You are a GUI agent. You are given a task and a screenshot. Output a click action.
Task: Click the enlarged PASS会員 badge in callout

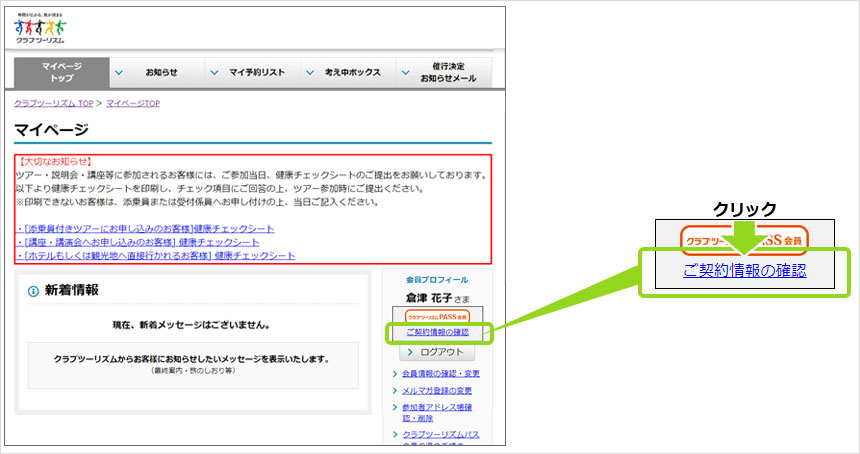[743, 241]
